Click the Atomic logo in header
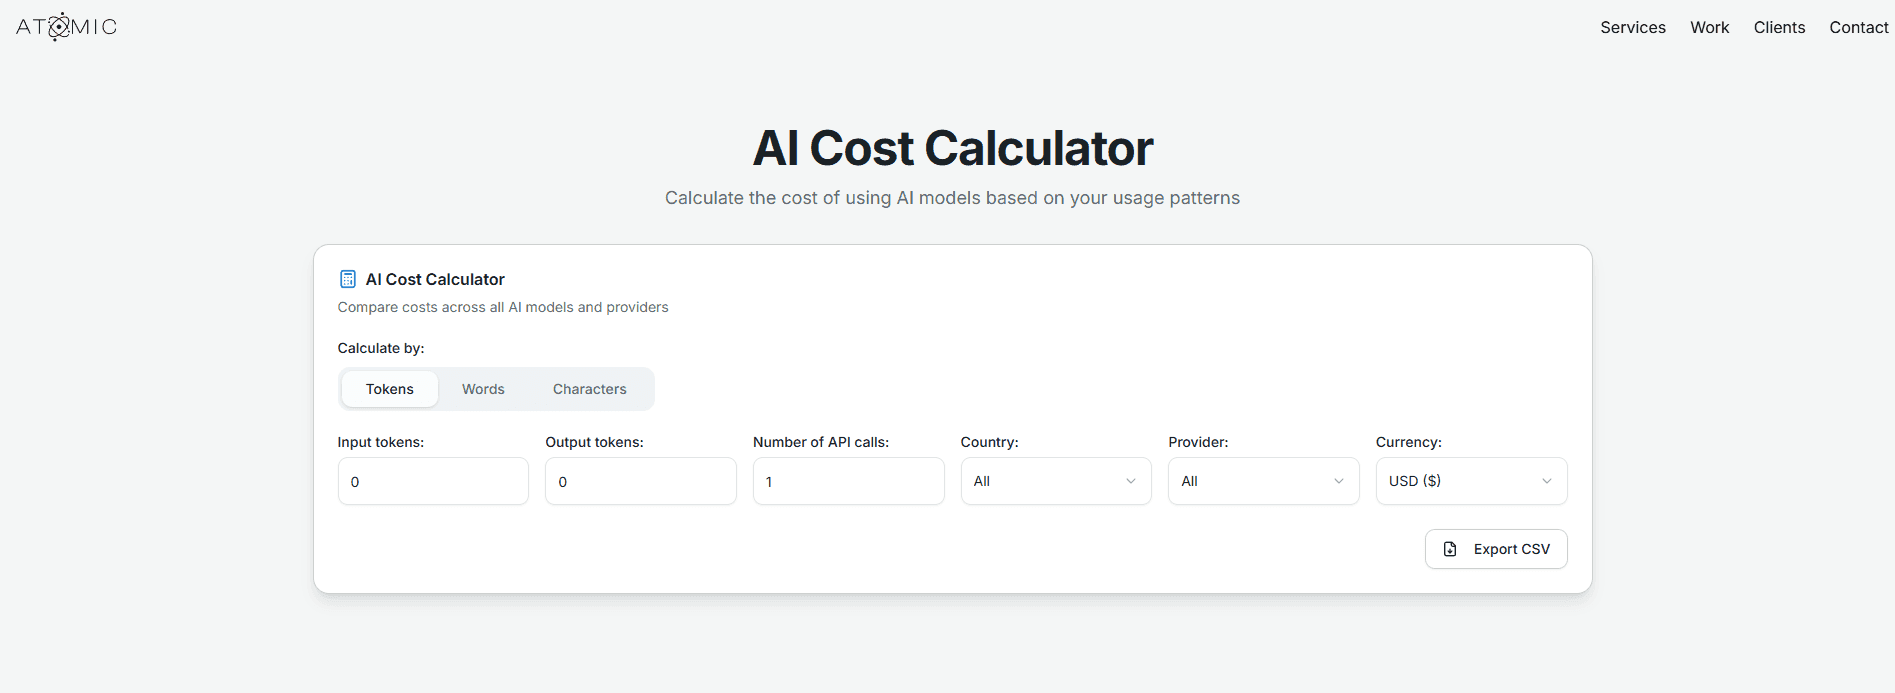The image size is (1895, 693). point(66,27)
